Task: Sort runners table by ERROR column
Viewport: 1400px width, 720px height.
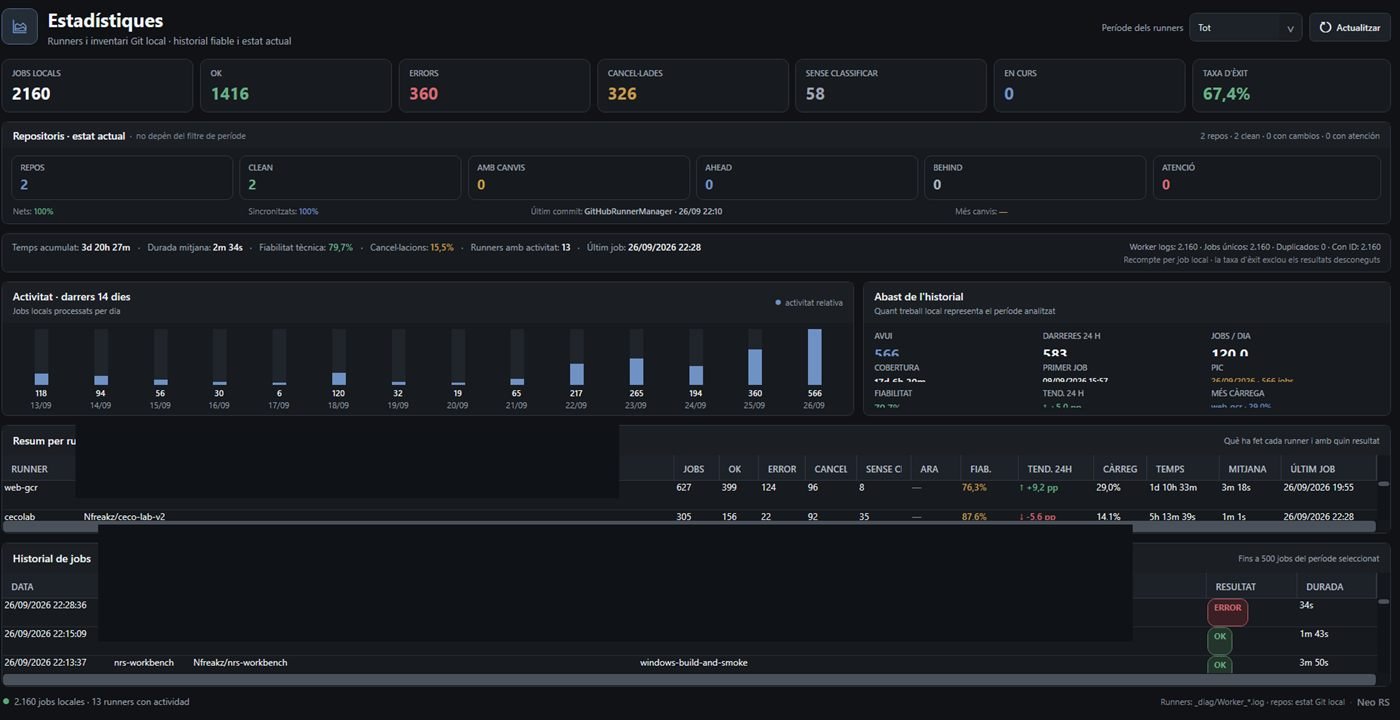Action: click(x=782, y=469)
